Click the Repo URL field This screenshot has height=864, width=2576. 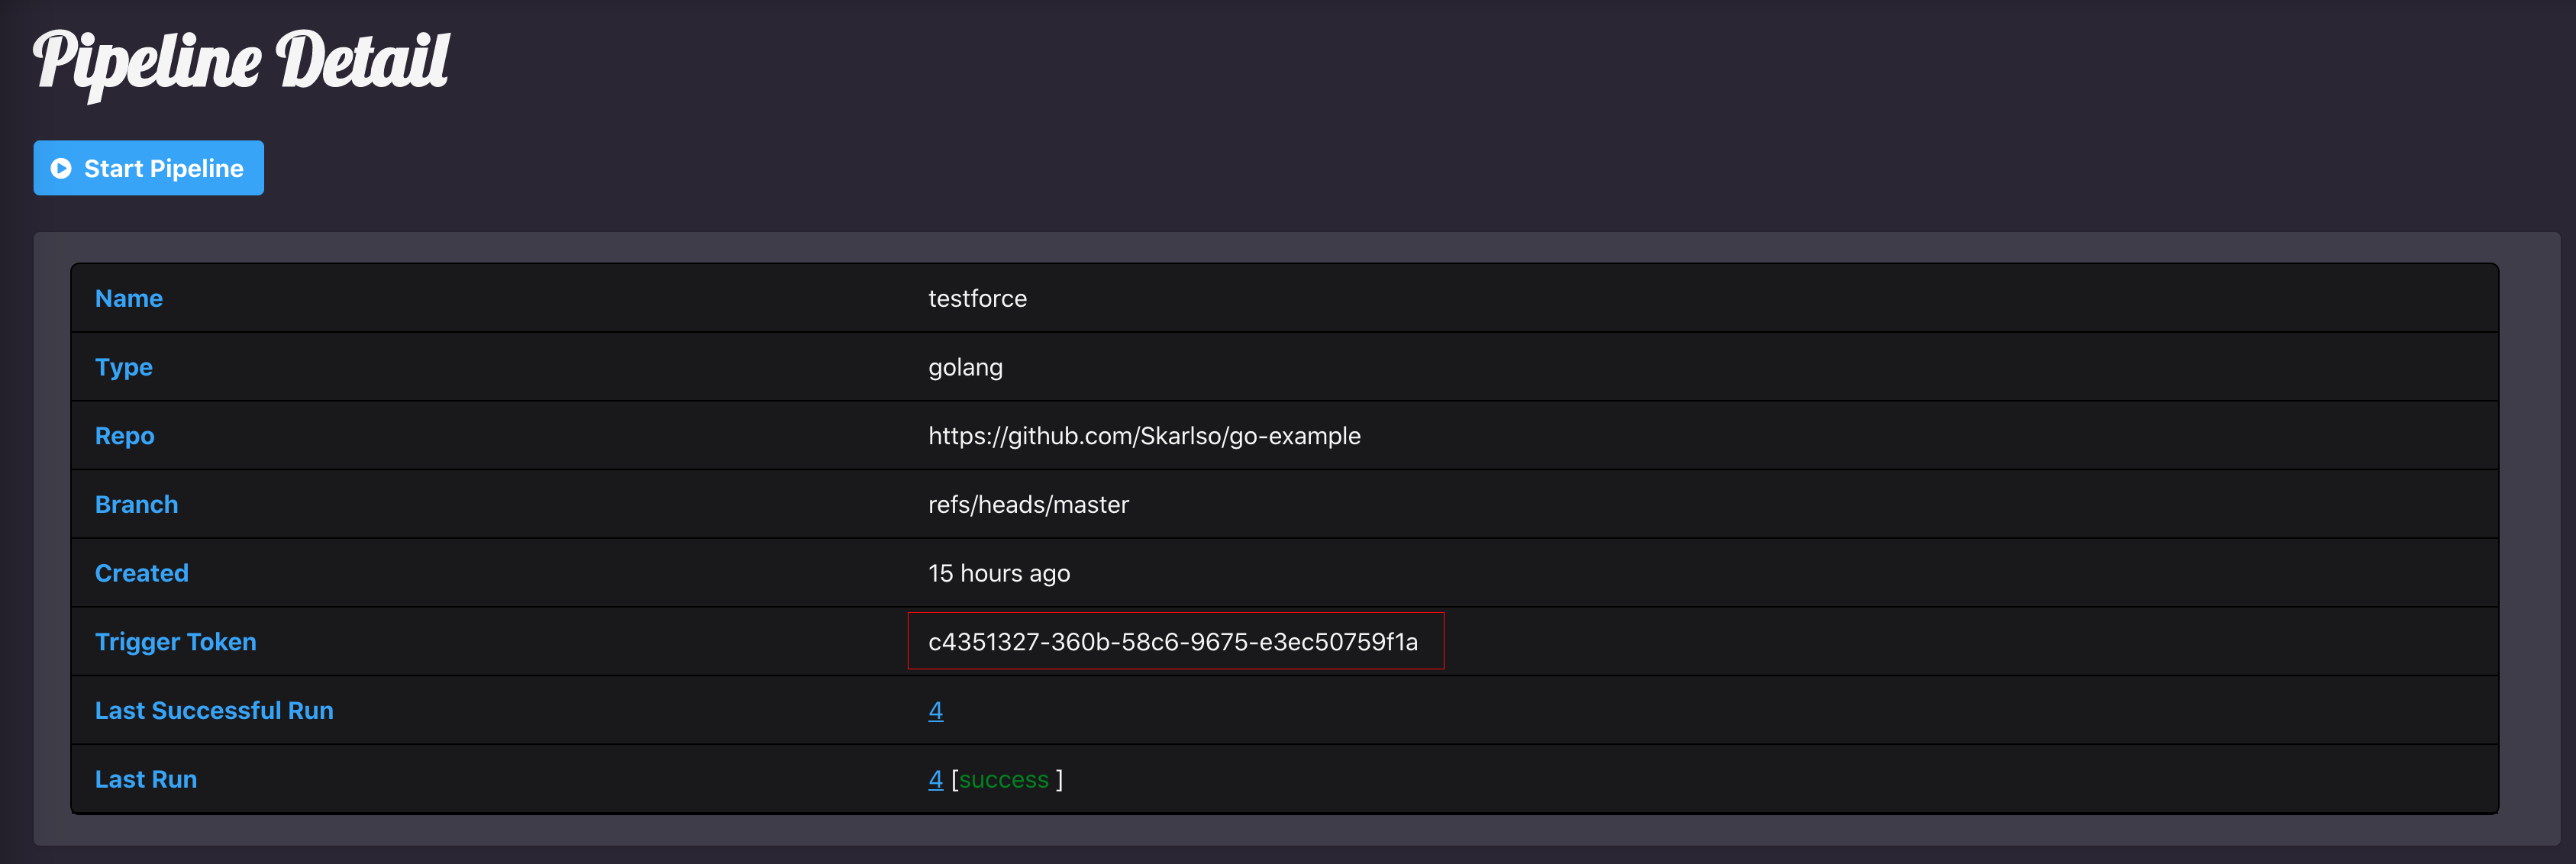1145,435
